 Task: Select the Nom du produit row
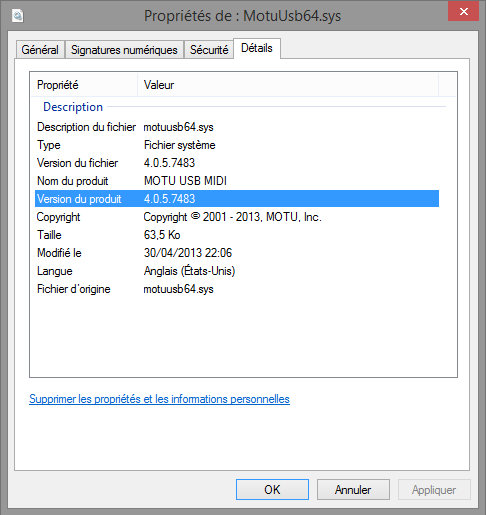pyautogui.click(x=237, y=181)
